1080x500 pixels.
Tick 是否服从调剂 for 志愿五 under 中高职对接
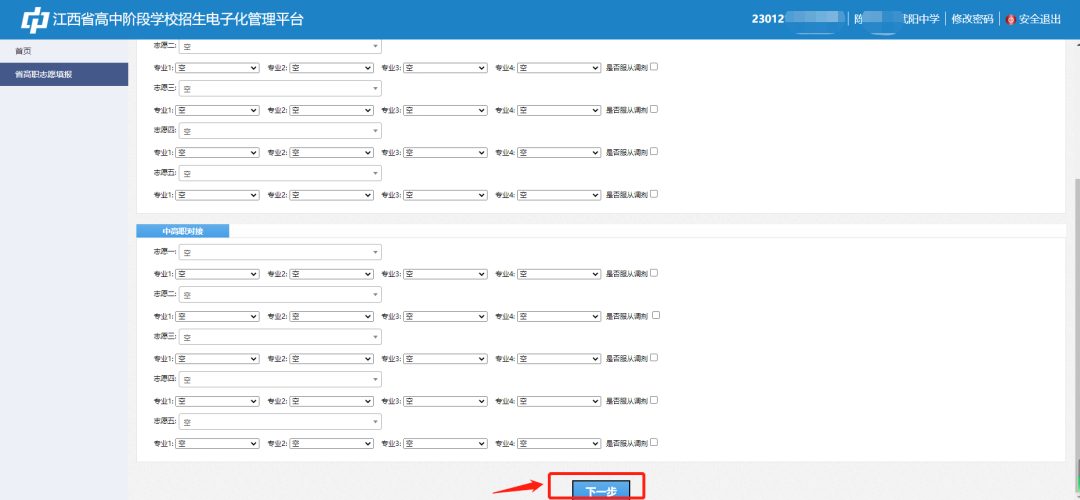pyautogui.click(x=654, y=442)
